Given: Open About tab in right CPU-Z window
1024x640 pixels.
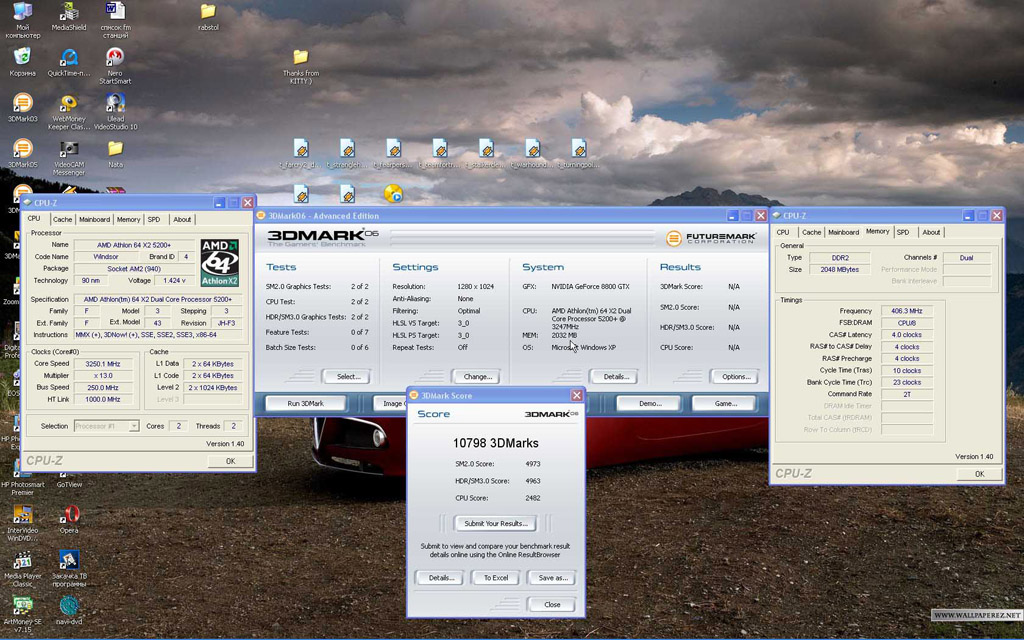Looking at the screenshot, I should 931,232.
